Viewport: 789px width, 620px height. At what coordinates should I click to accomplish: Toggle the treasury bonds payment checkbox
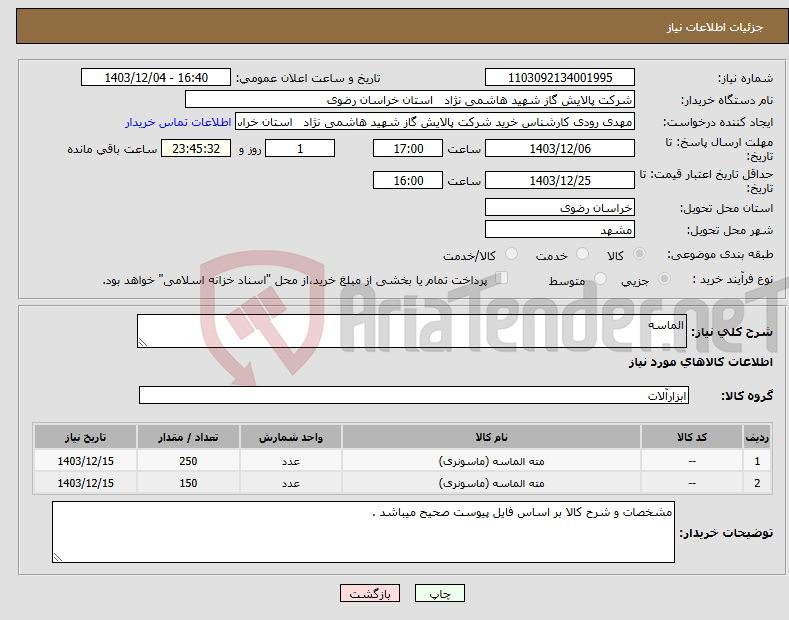(502, 278)
